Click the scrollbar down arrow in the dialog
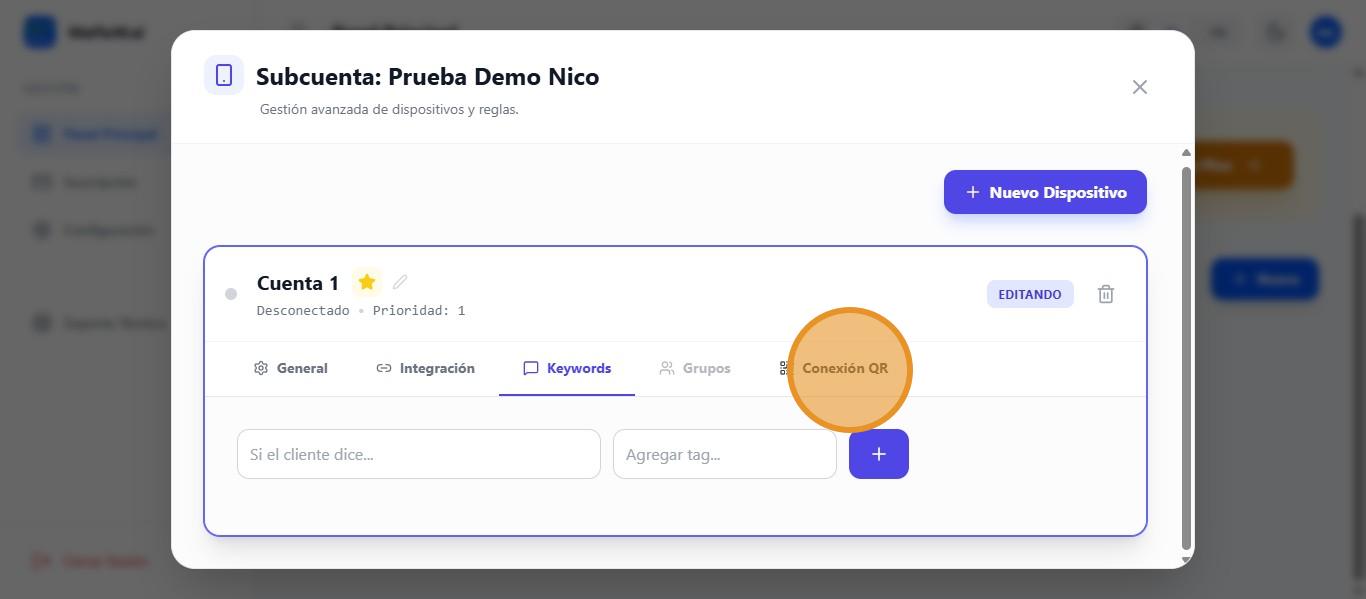The width and height of the screenshot is (1366, 599). (x=1186, y=560)
